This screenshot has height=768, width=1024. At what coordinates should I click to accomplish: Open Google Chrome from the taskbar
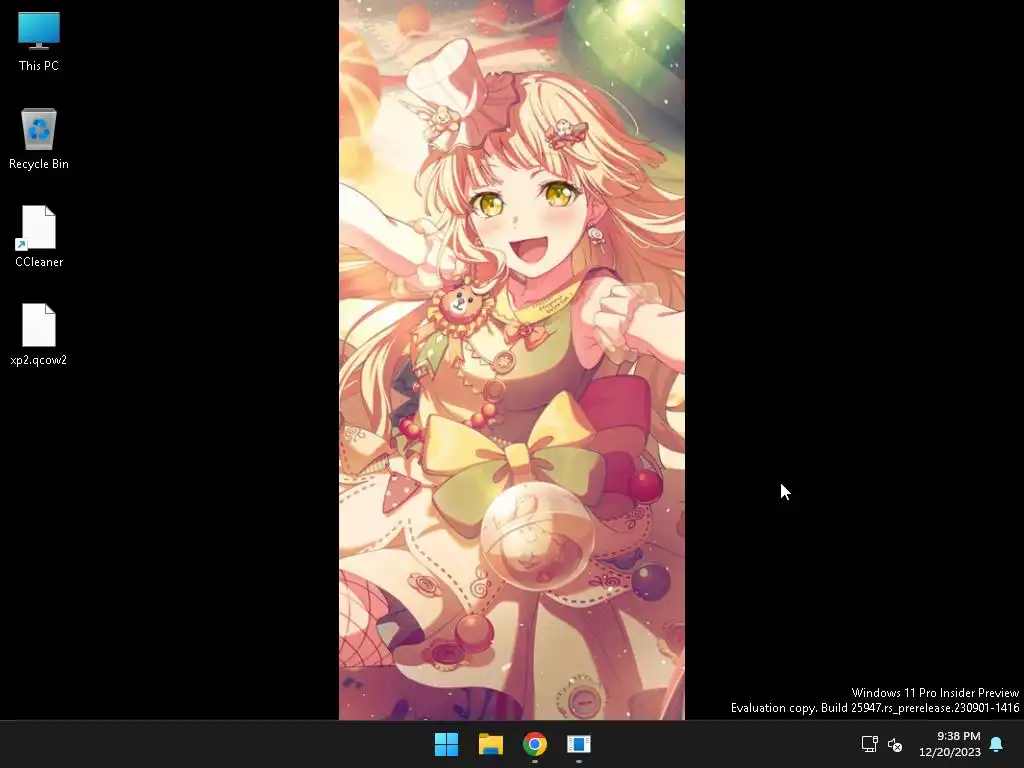tap(534, 744)
